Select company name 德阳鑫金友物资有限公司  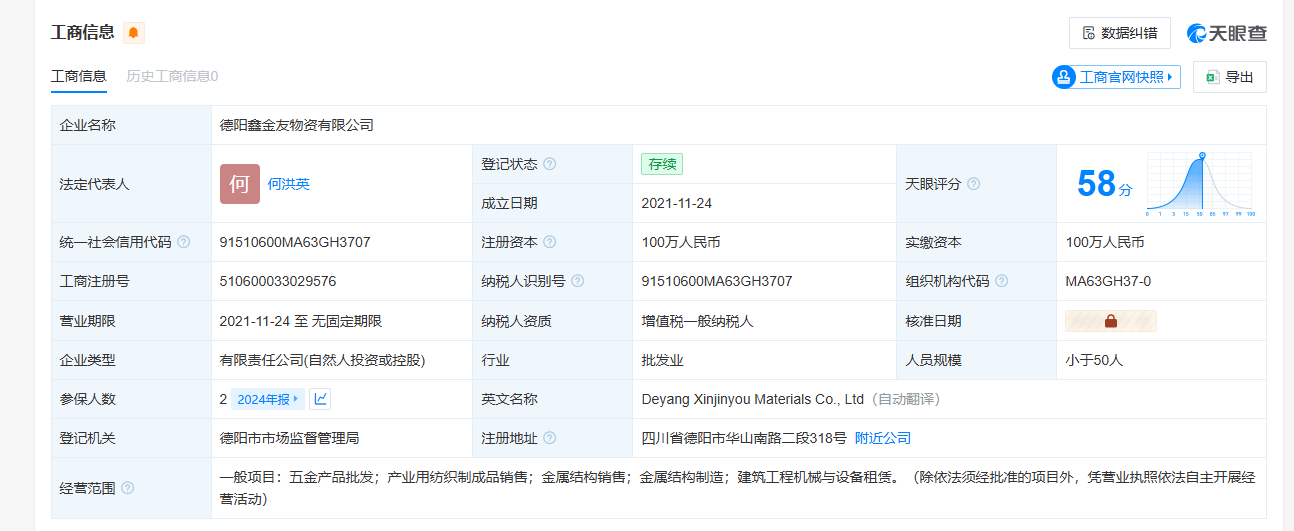297,125
